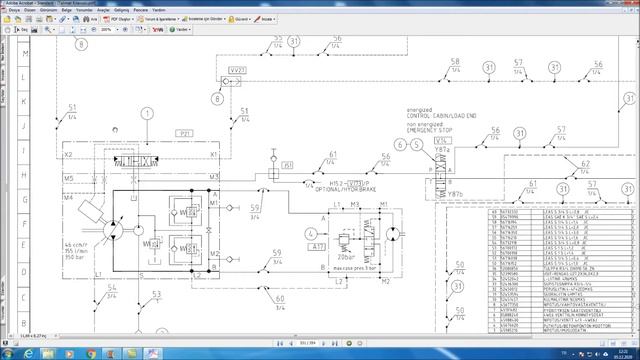Open Windows Media Player from taskbar

69,353
